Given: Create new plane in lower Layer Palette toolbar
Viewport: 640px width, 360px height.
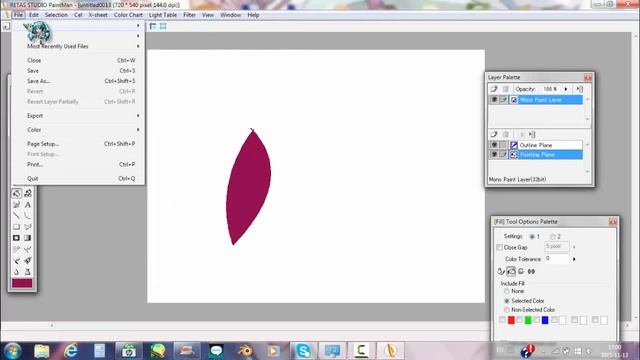Looking at the screenshot, I should (x=494, y=134).
